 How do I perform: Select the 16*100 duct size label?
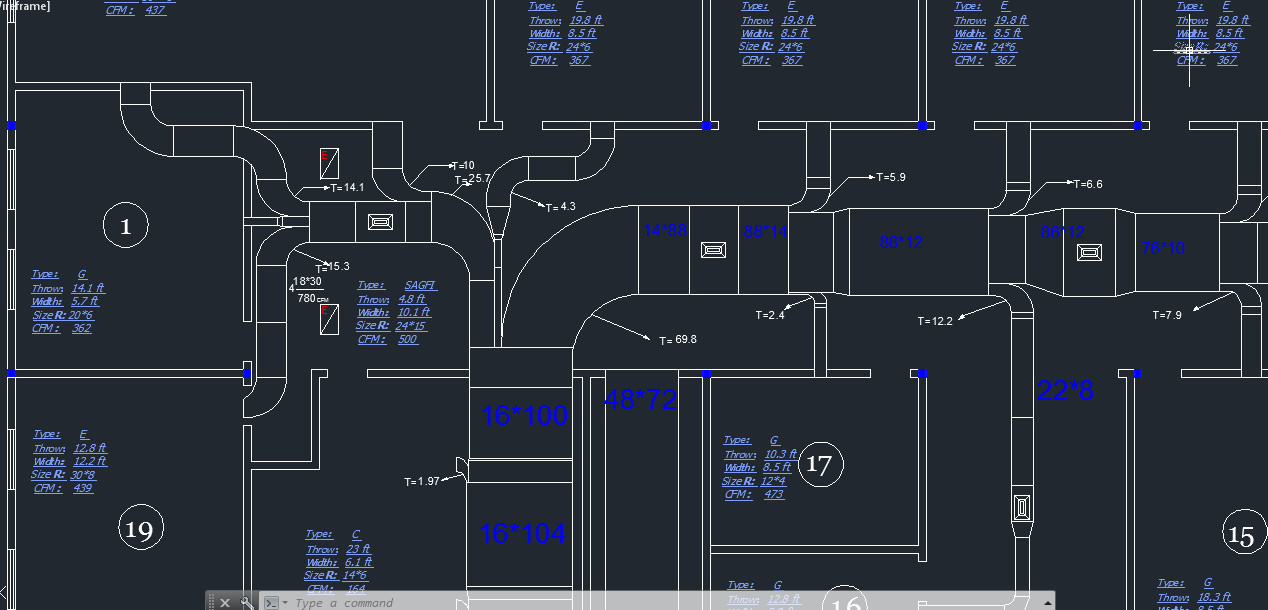[524, 415]
